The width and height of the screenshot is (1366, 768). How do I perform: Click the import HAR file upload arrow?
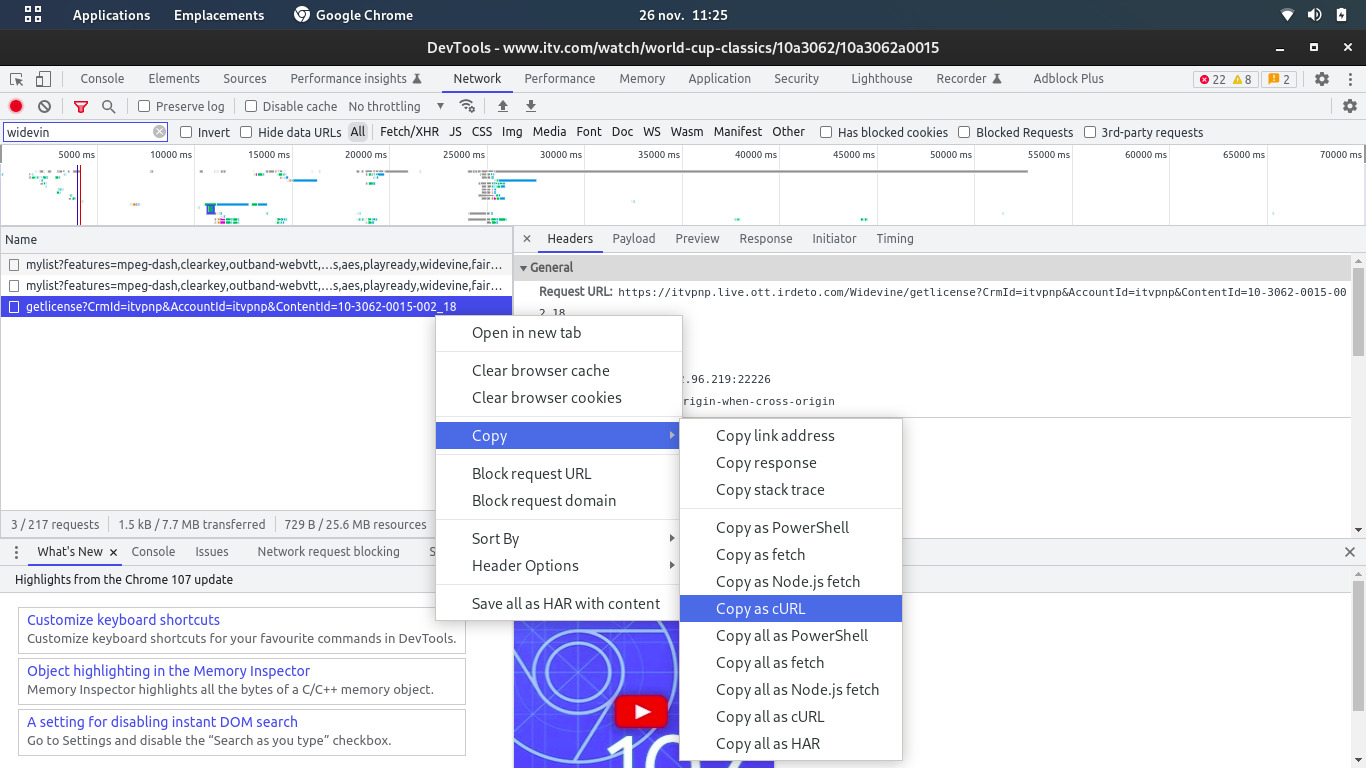pyautogui.click(x=503, y=106)
